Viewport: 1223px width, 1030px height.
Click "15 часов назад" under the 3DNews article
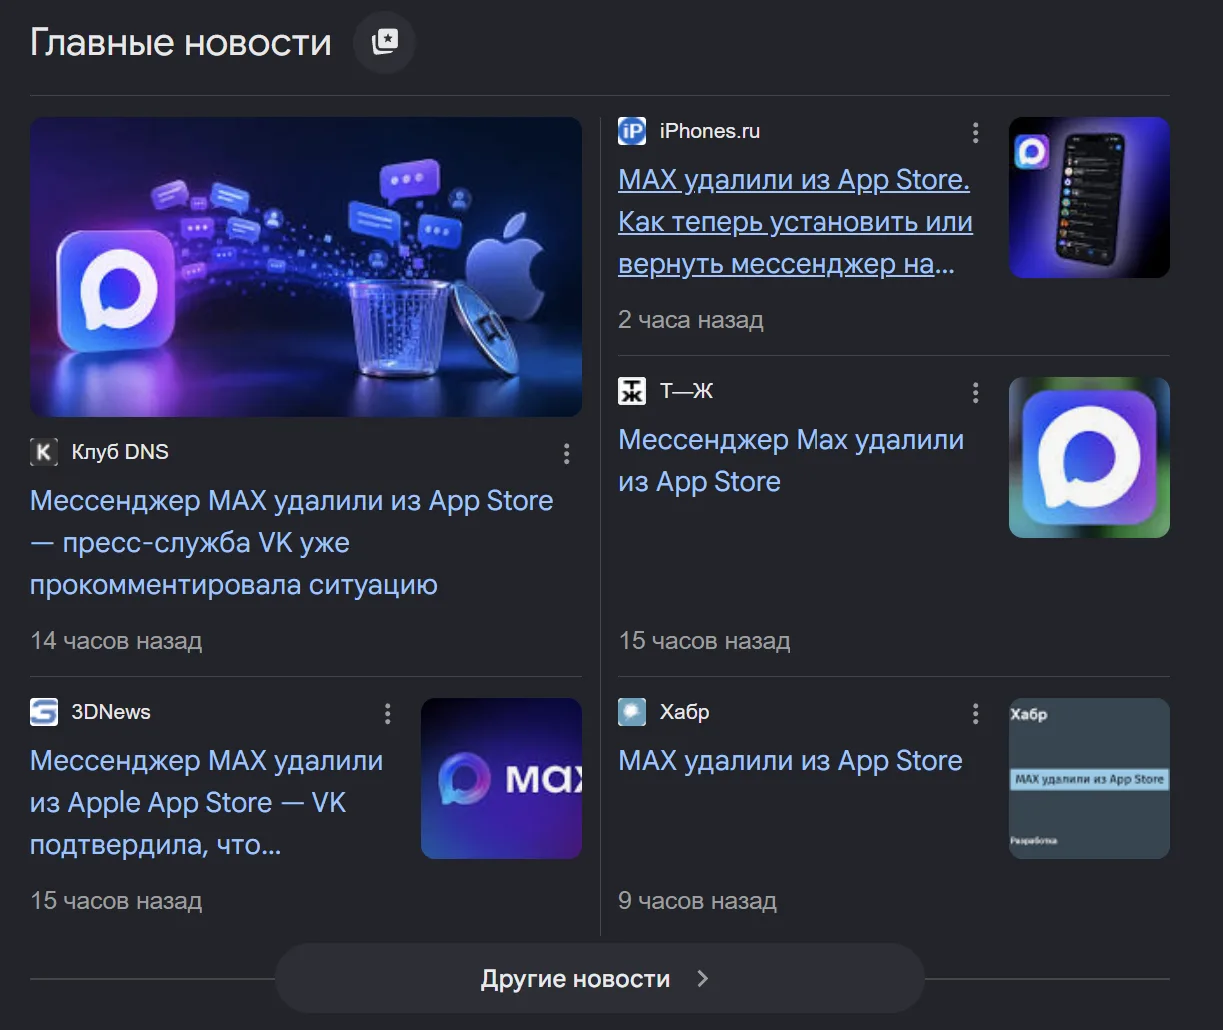(x=116, y=901)
